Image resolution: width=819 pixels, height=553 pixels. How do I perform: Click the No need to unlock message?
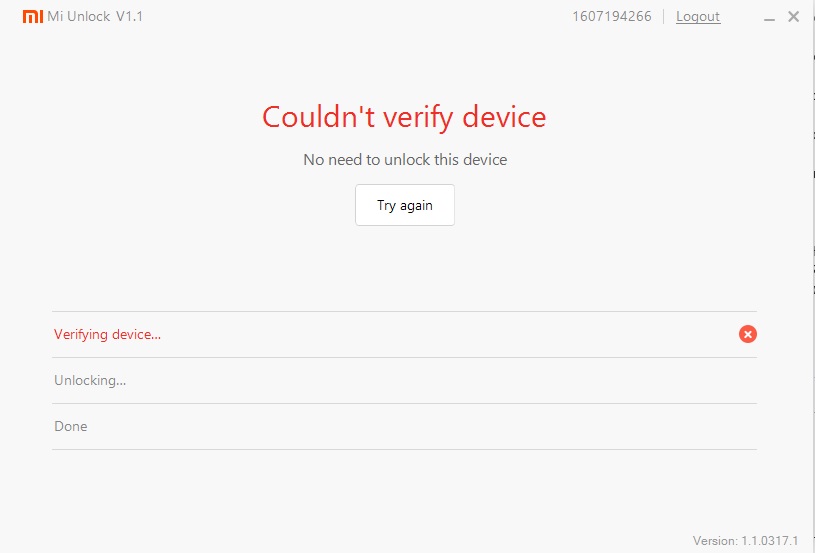[x=405, y=159]
